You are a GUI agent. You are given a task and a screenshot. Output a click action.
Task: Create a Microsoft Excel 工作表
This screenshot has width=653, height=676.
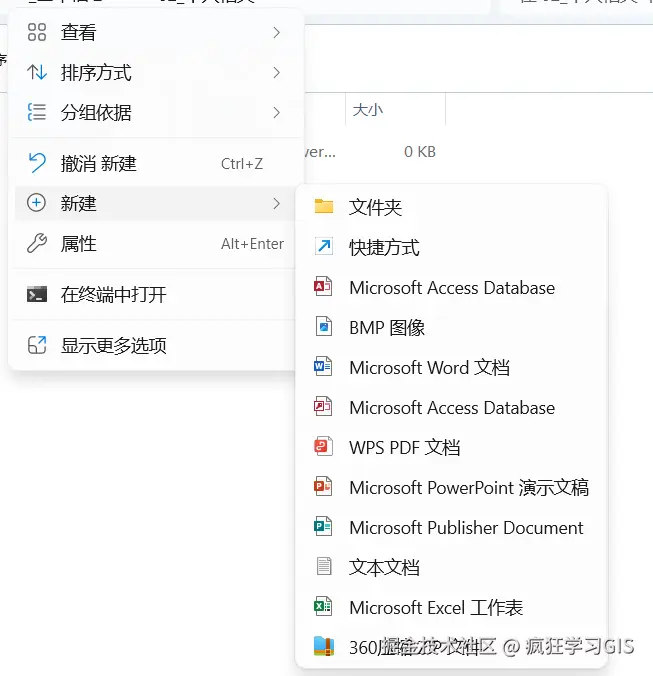[x=452, y=607]
